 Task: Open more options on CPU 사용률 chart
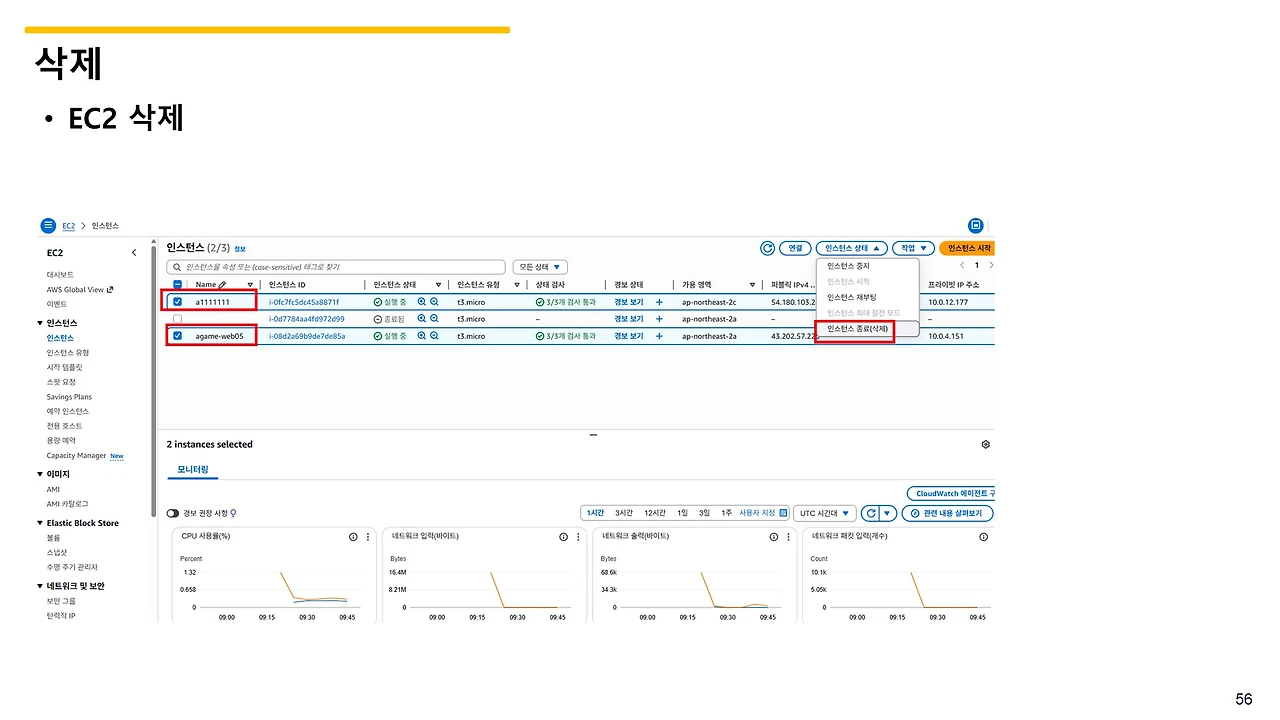click(x=367, y=537)
